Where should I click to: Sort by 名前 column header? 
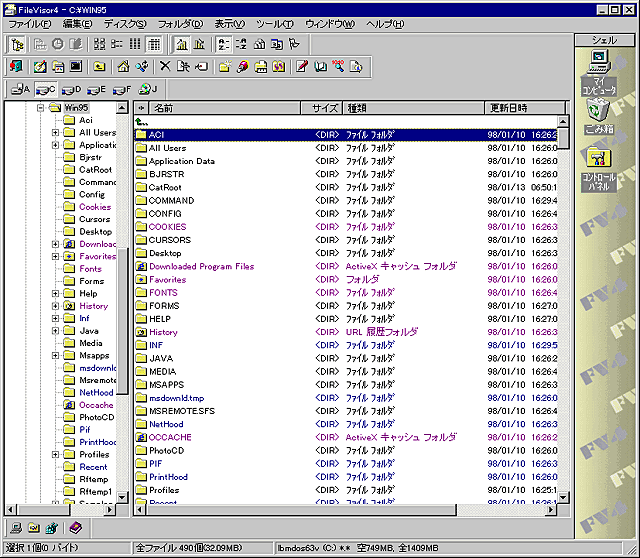click(225, 108)
